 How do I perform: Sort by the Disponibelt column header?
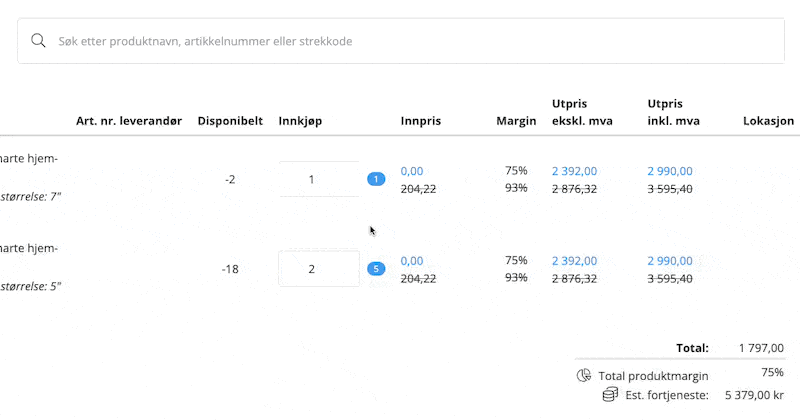tap(230, 121)
